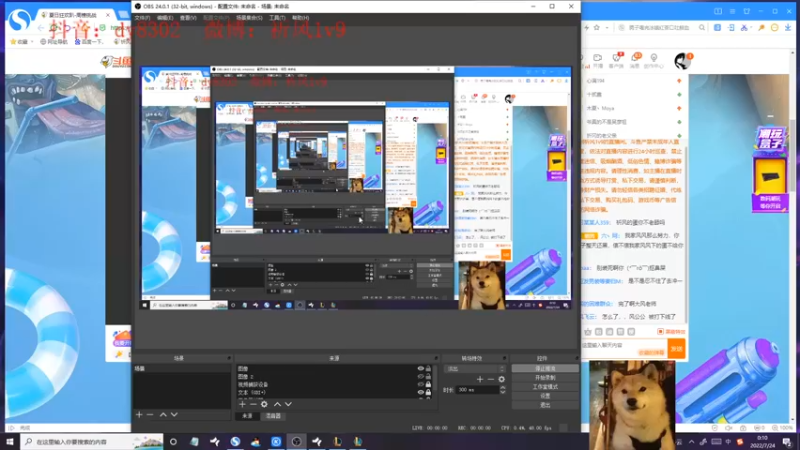800x450 pixels.
Task: Click the 开始录制 button
Action: click(x=545, y=378)
